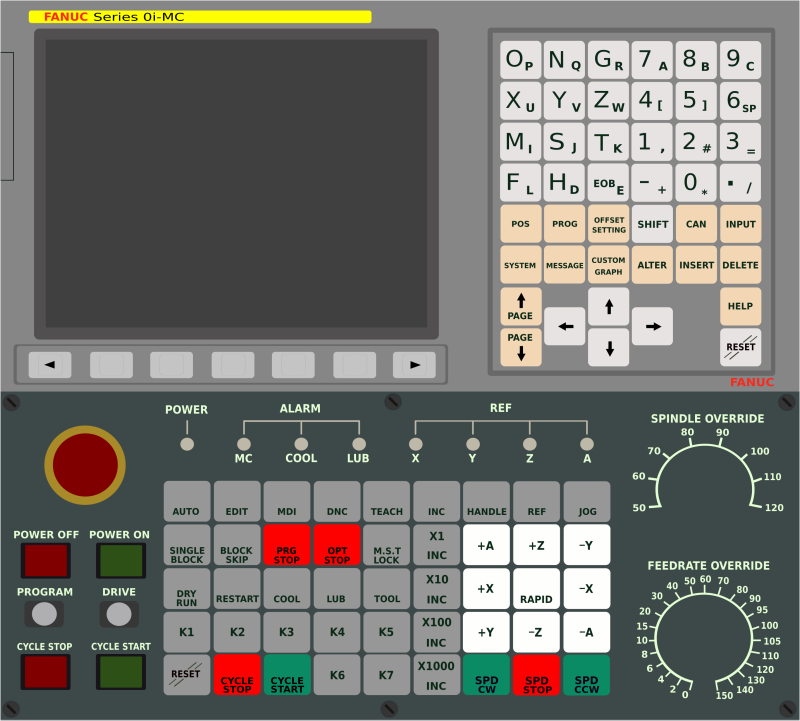This screenshot has width=800, height=721.
Task: Click the green CYCLE START key in the key grid
Action: 287,675
